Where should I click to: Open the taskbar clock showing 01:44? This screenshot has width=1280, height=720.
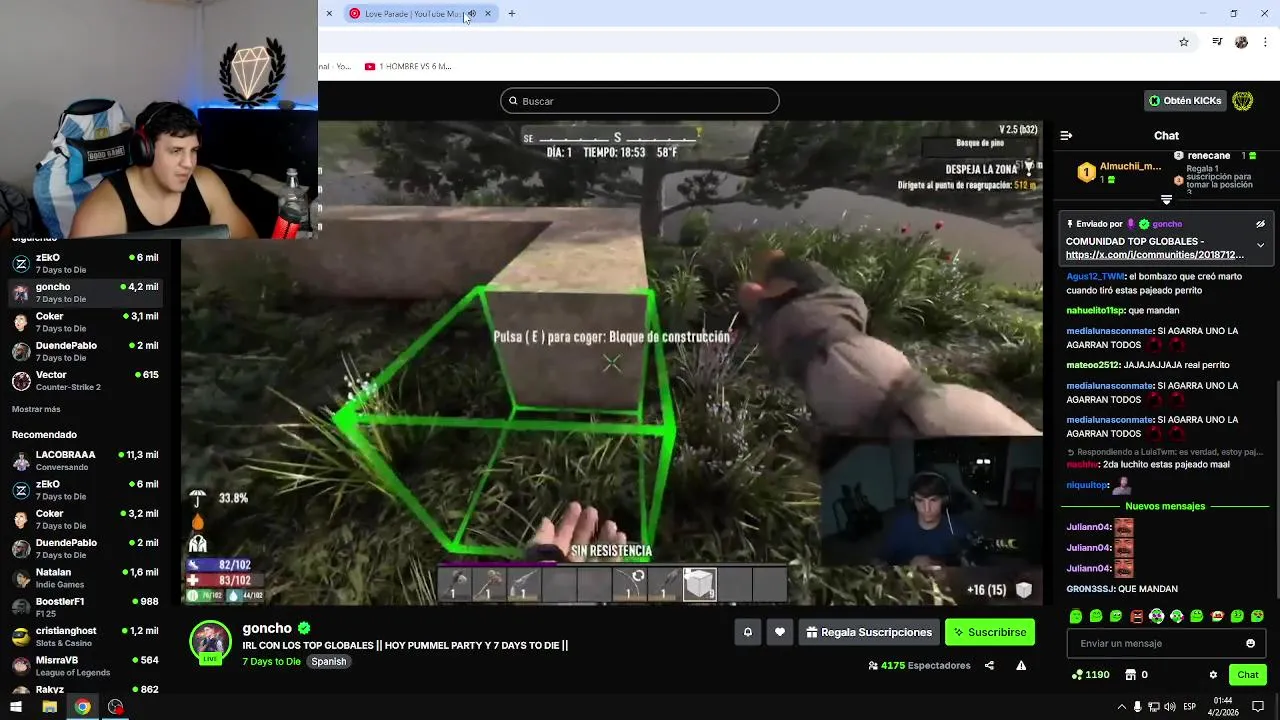click(1223, 706)
